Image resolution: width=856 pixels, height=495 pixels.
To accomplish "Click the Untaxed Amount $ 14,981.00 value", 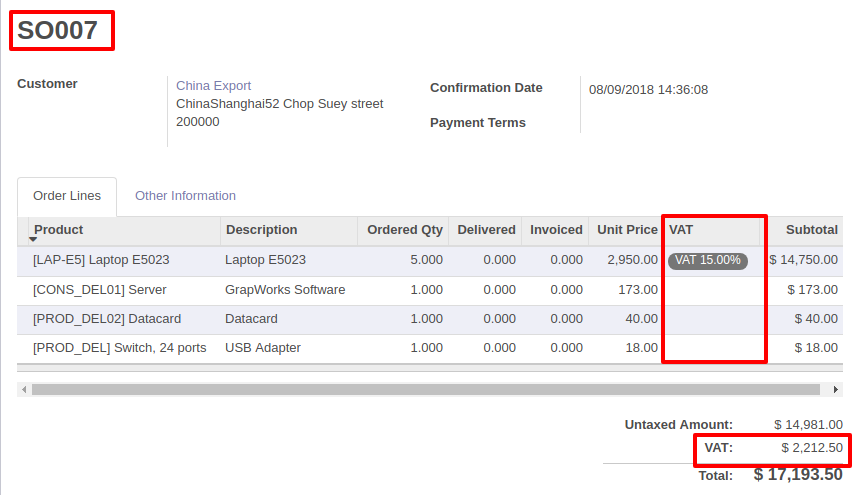I will [809, 425].
